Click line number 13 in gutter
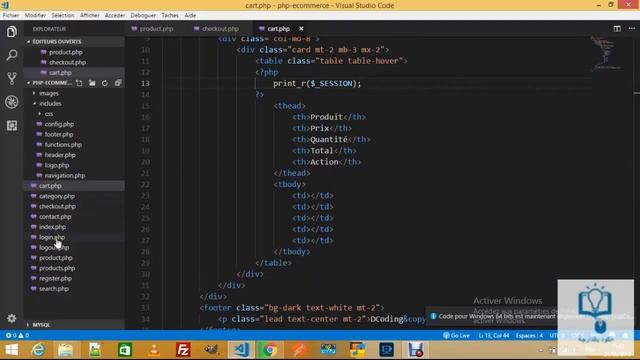Image resolution: width=640 pixels, height=360 pixels. click(x=145, y=83)
